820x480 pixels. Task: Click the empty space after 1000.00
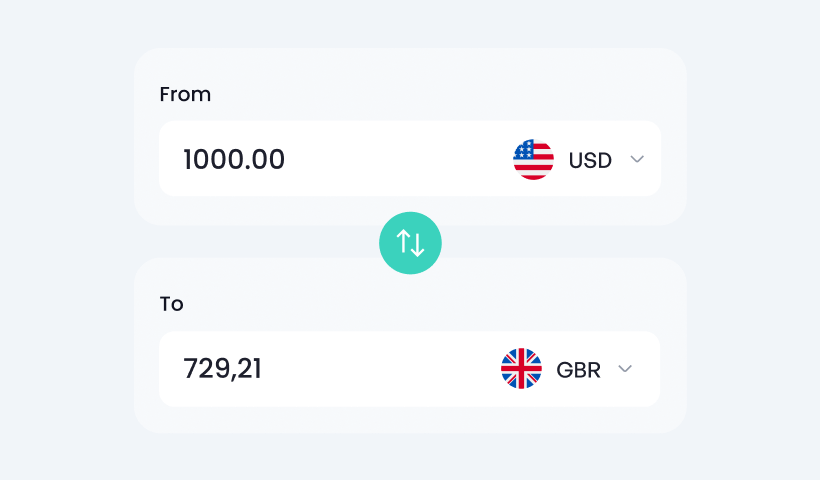coord(397,159)
